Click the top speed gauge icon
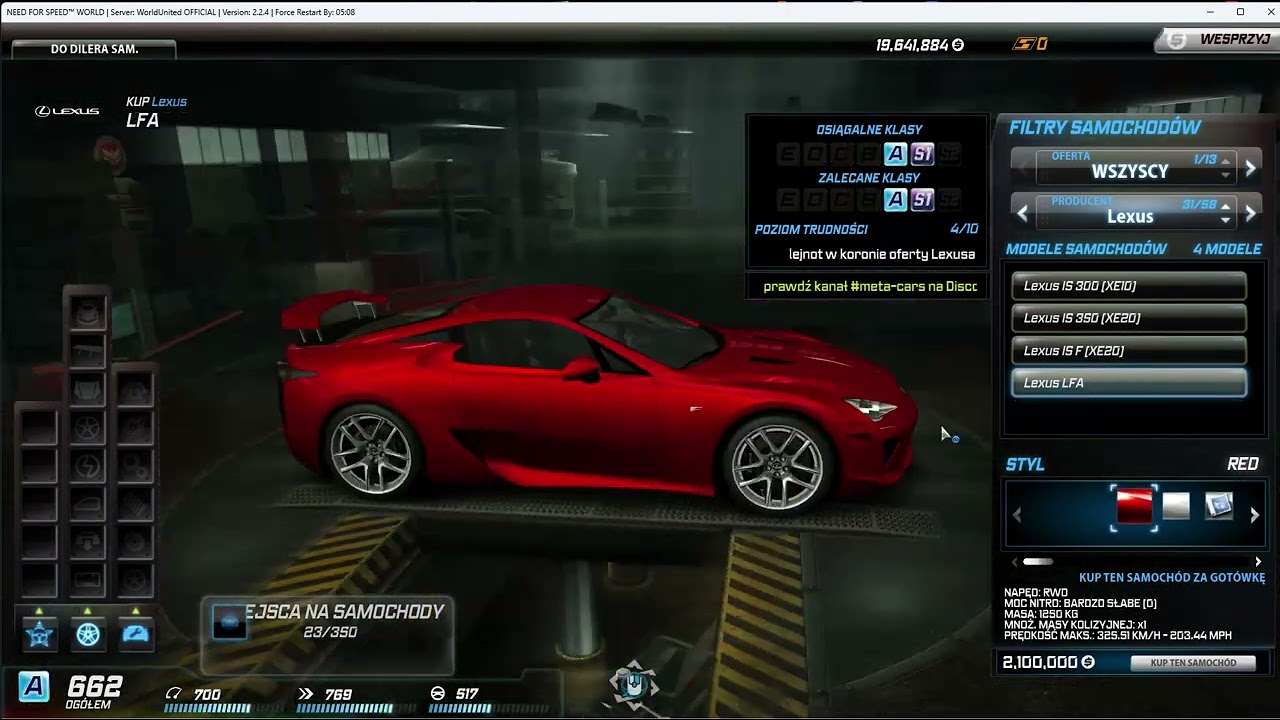The width and height of the screenshot is (1280, 720). (x=174, y=693)
